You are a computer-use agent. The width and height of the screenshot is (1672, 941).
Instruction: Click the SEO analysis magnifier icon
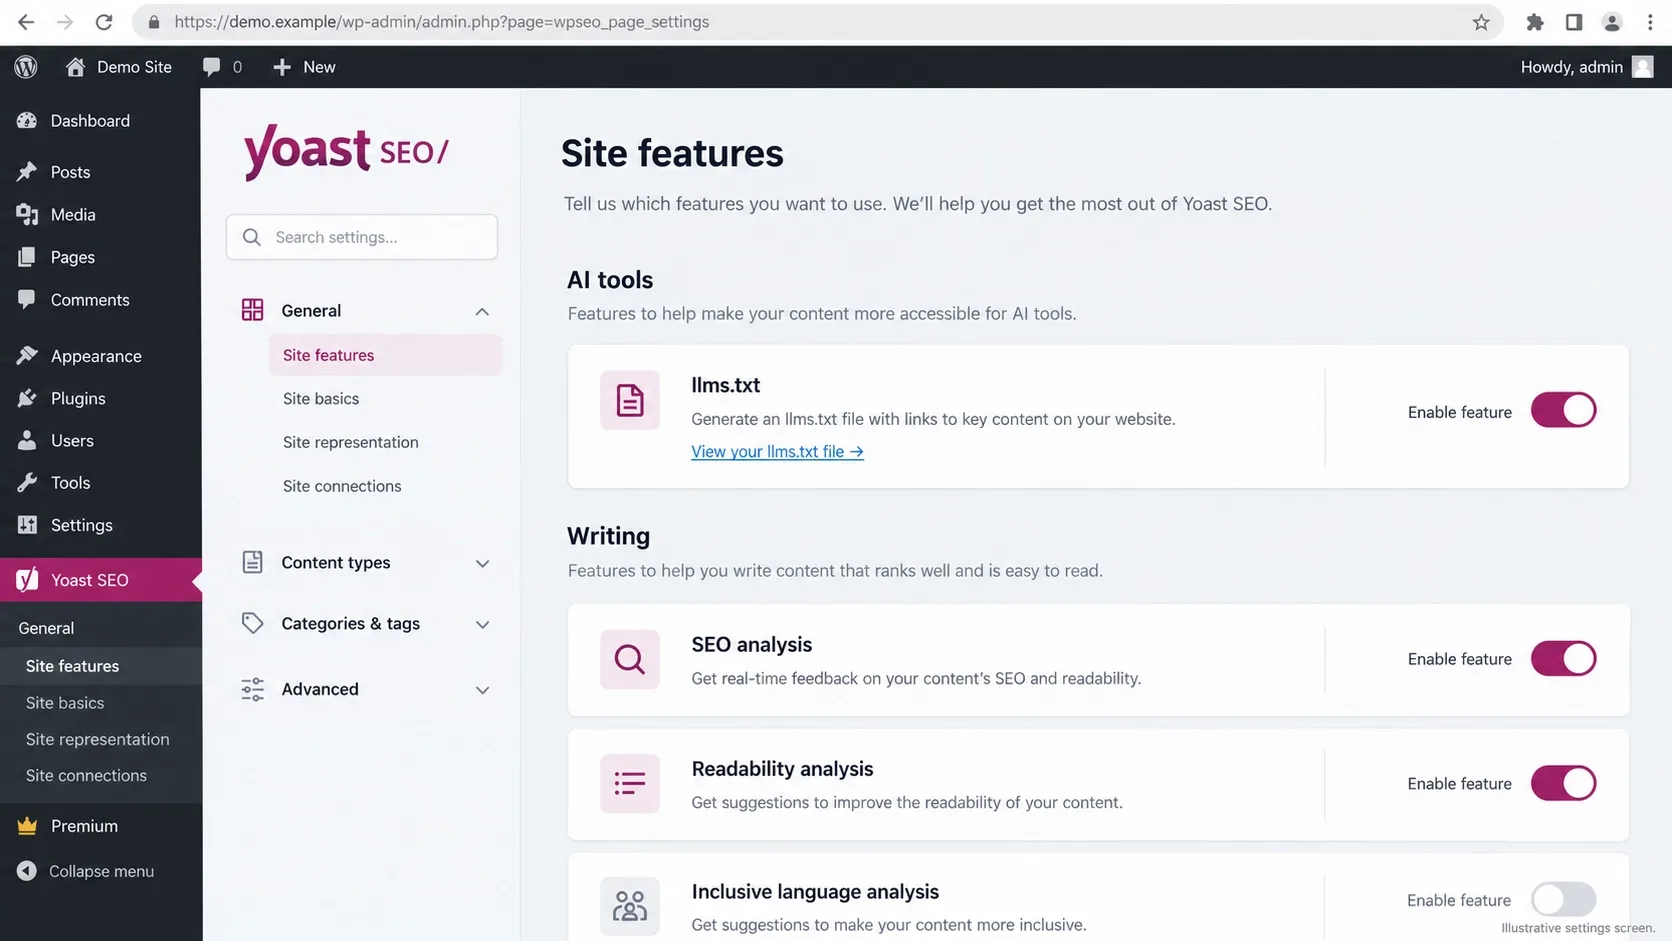[630, 659]
